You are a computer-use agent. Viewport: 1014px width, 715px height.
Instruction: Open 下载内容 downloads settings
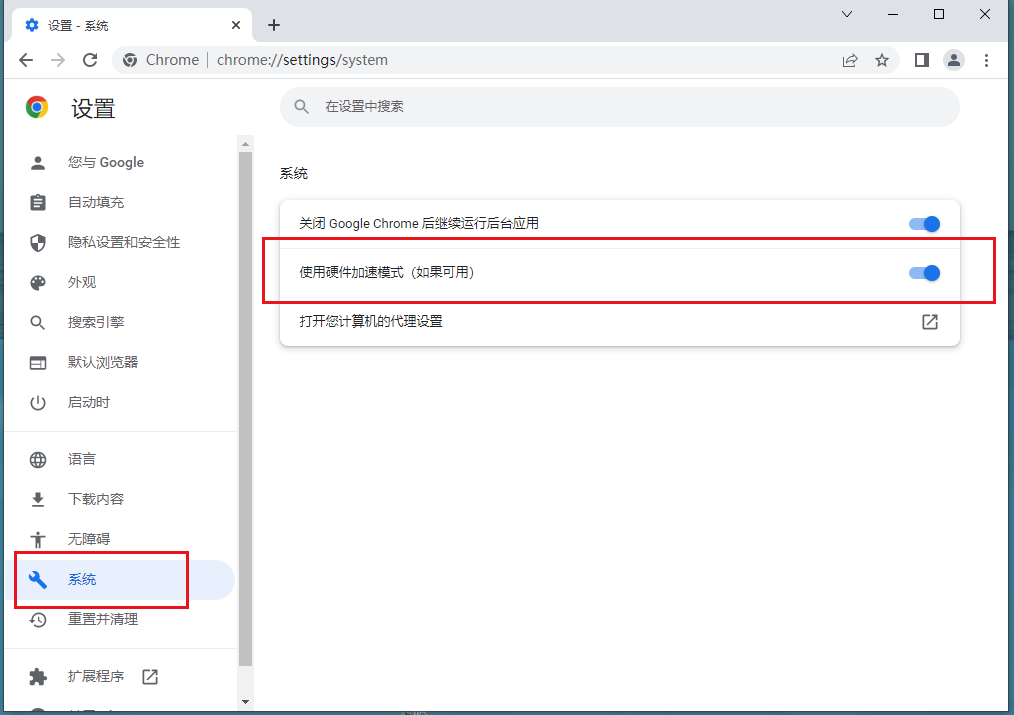121,500
